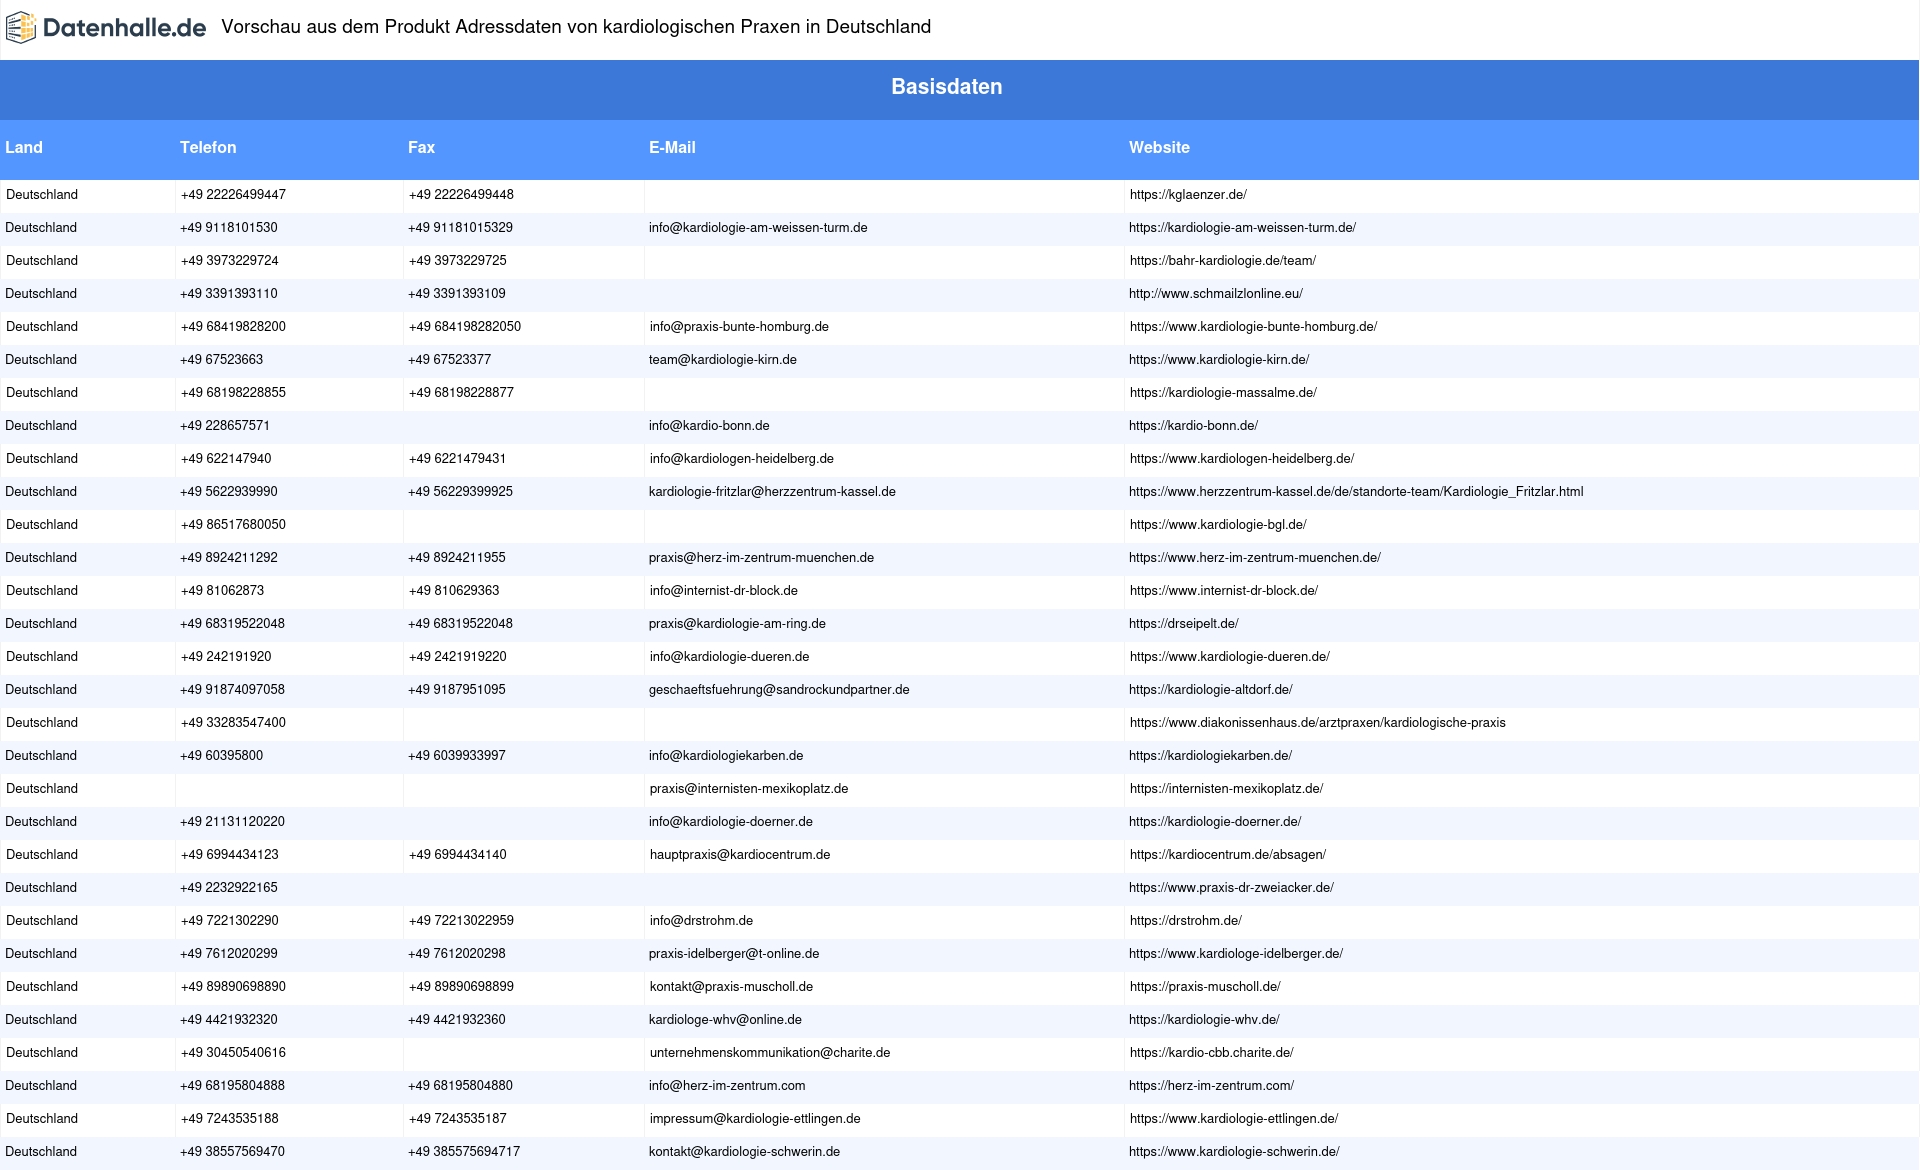Select fax +49 684198282050
Screen dimensions: 1920x1170
click(x=465, y=327)
